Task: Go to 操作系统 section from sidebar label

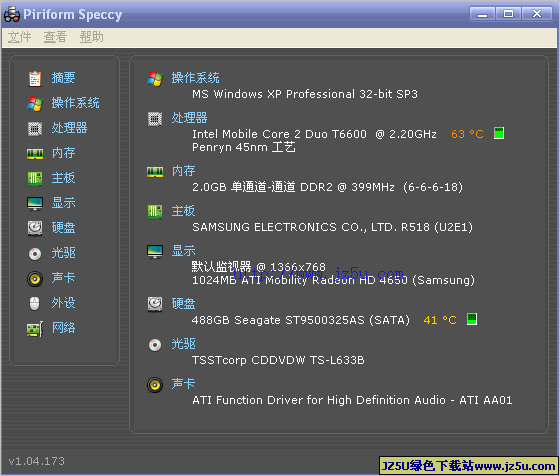Action: click(x=75, y=102)
